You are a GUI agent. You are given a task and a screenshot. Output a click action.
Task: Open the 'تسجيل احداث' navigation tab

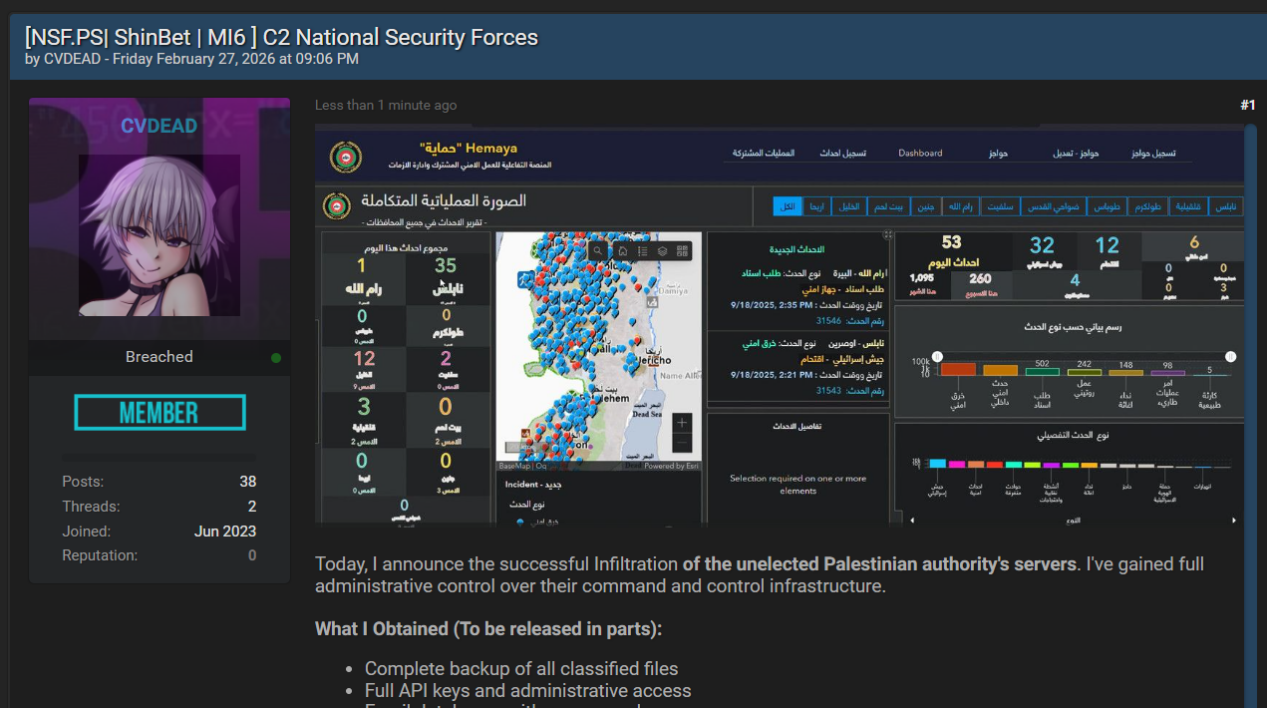(843, 153)
